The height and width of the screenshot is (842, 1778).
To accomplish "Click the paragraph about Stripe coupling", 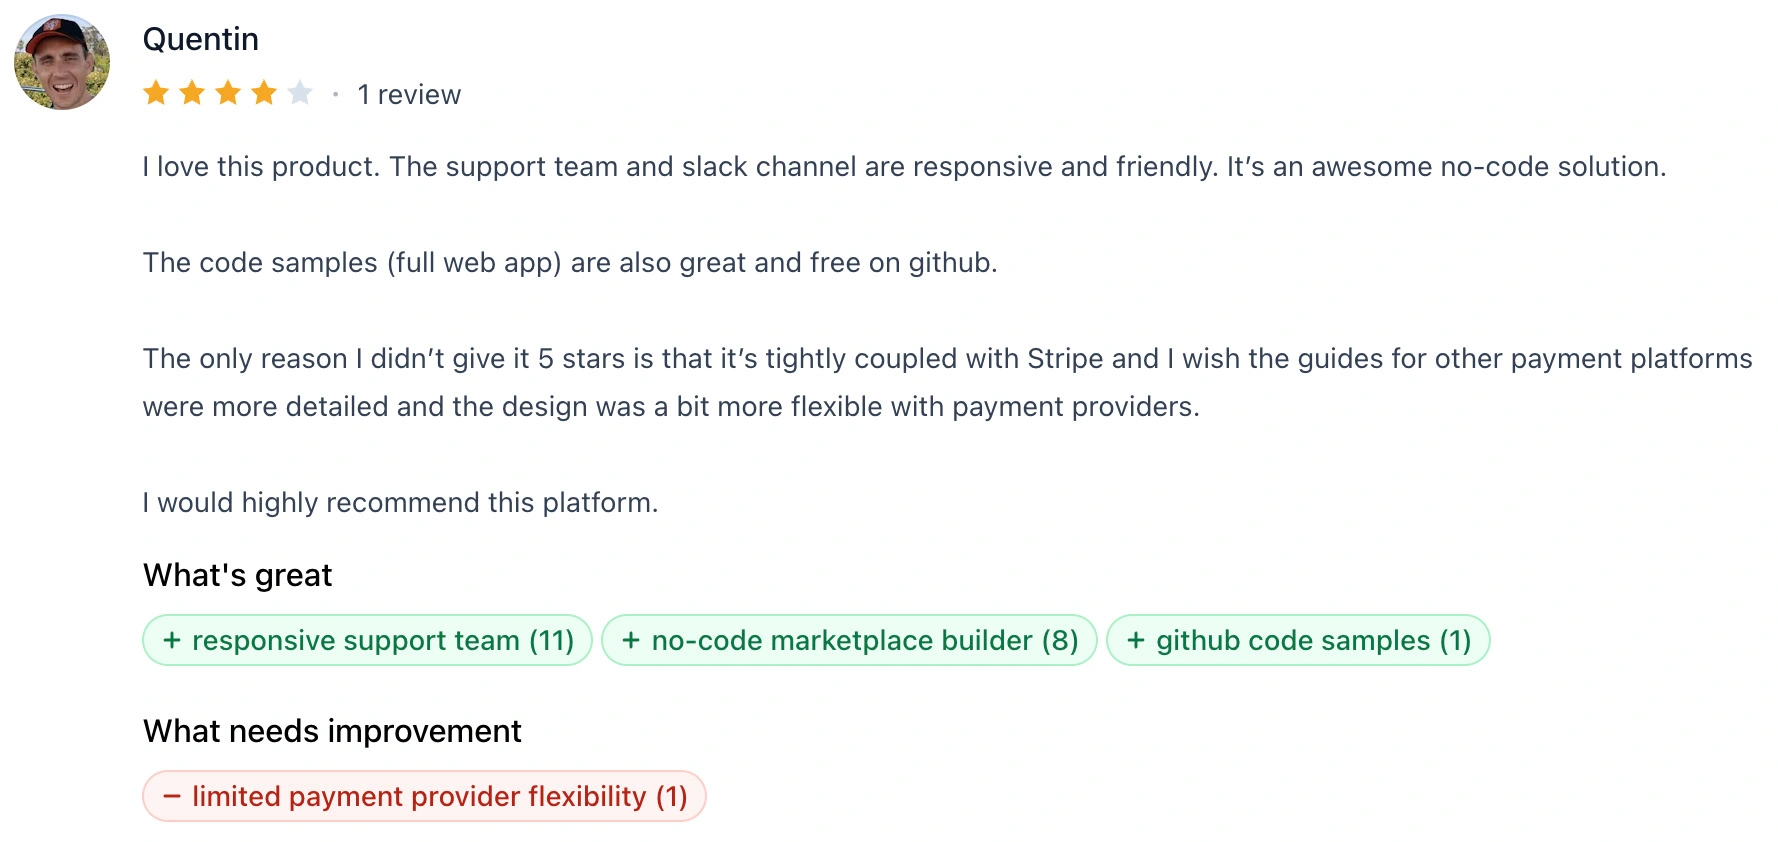I will pyautogui.click(x=948, y=383).
